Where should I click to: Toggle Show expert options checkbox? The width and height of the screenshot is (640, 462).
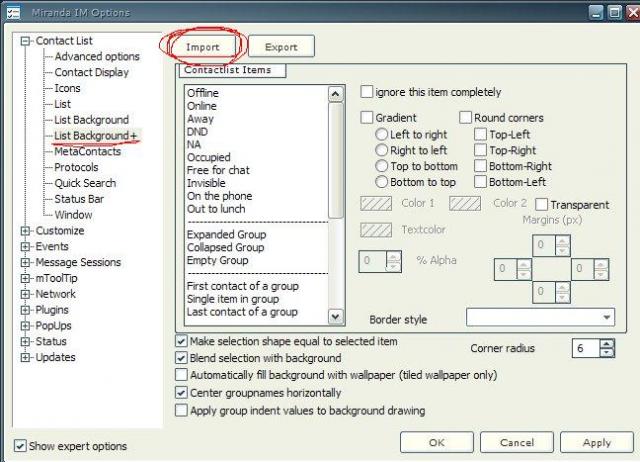click(x=20, y=446)
